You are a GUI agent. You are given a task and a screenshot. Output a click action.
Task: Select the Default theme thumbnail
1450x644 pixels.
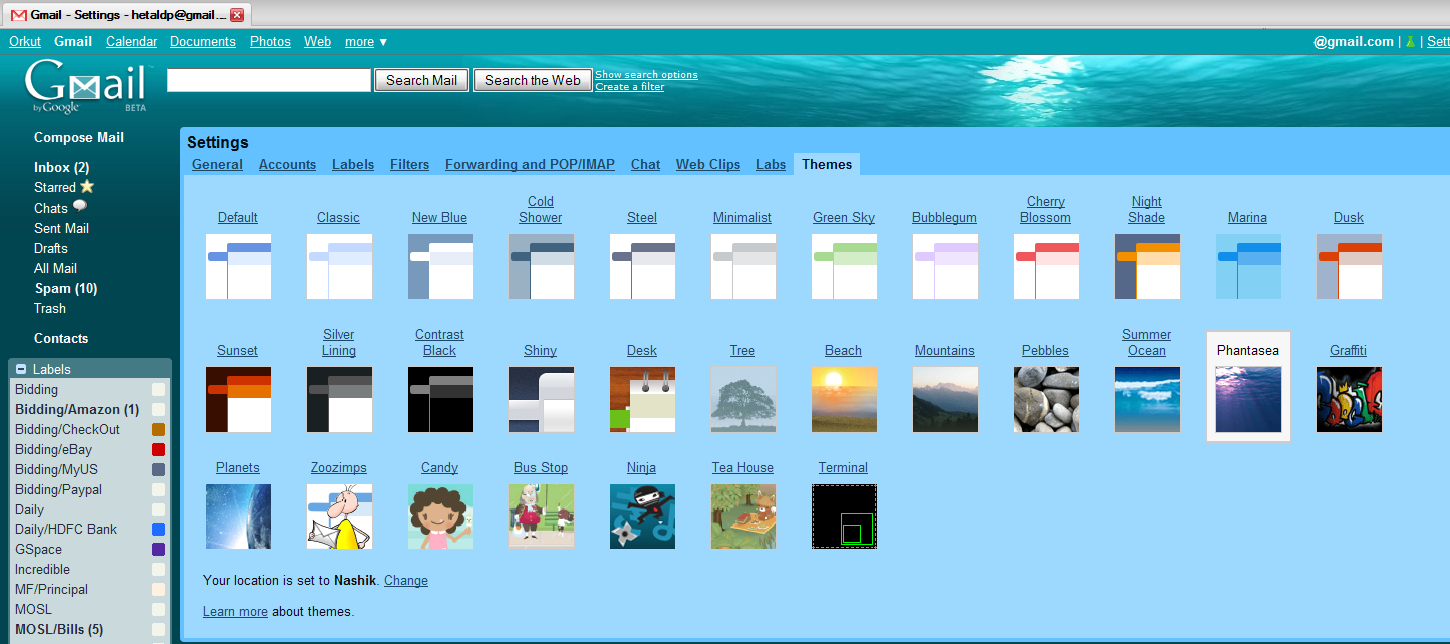[238, 267]
